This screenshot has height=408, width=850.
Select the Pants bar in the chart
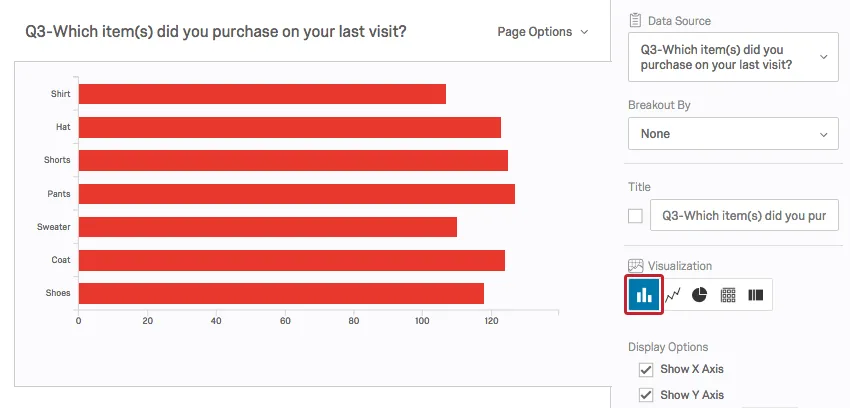(x=296, y=194)
